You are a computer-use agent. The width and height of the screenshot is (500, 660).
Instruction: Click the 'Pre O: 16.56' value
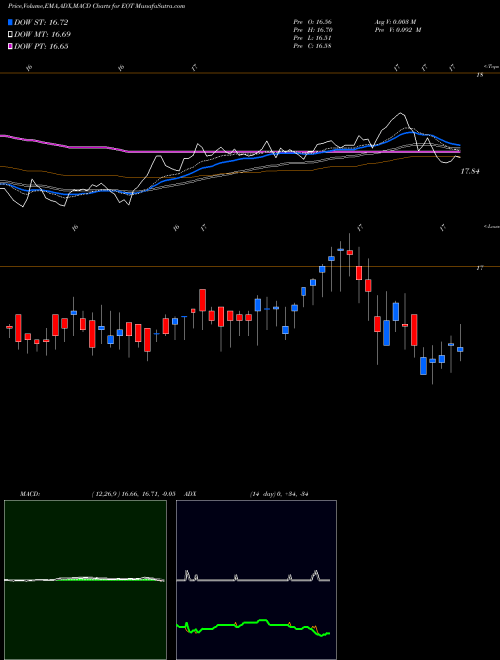click(312, 21)
